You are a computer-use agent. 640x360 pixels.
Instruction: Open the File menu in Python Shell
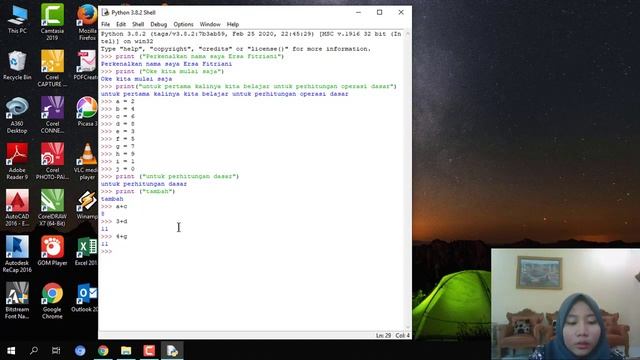pyautogui.click(x=106, y=24)
